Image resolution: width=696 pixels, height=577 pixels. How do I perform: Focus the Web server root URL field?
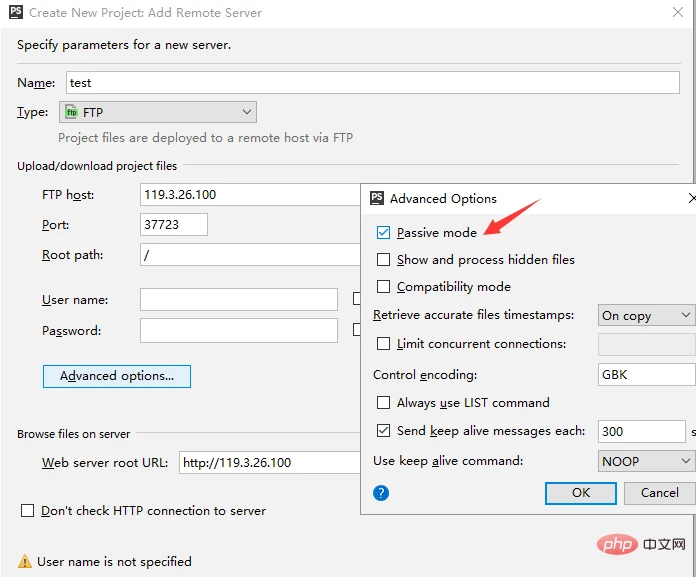point(270,462)
